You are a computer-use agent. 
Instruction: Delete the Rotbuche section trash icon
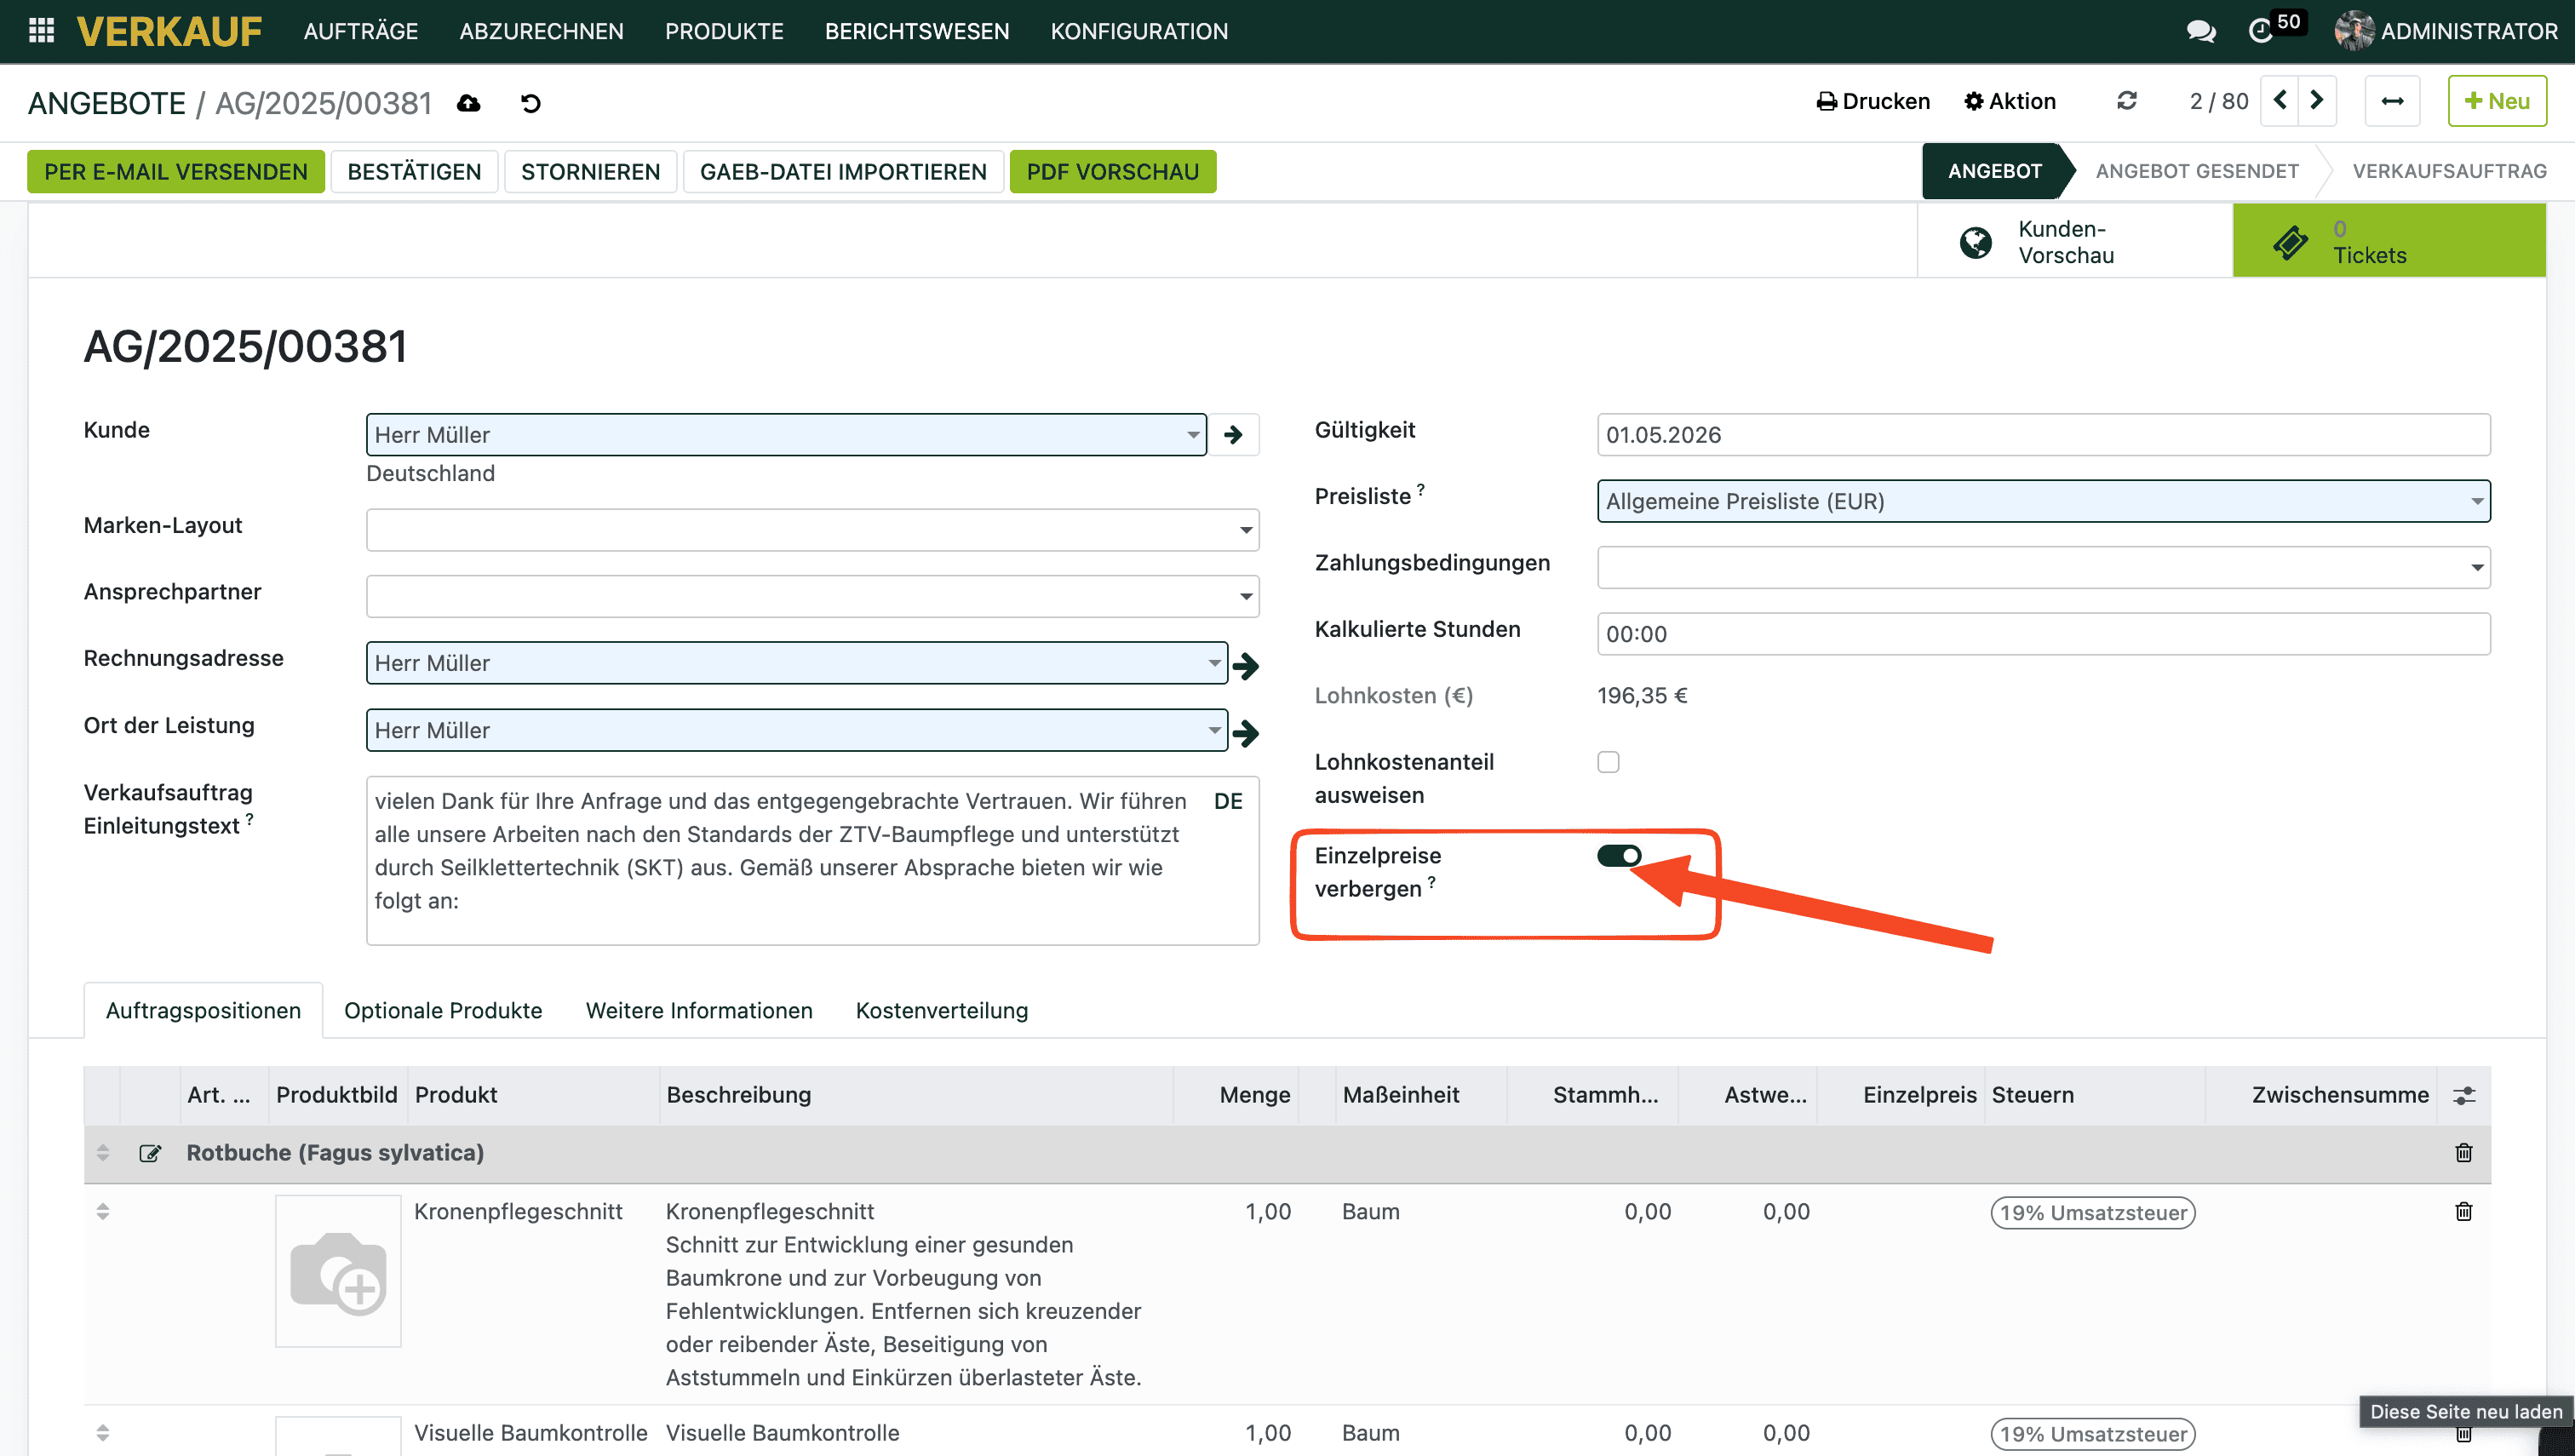point(2463,1152)
